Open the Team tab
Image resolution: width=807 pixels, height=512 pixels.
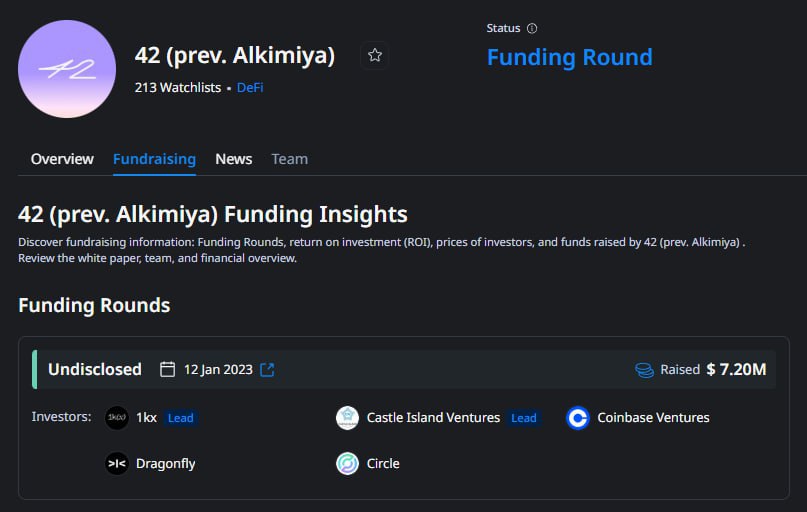pos(290,159)
